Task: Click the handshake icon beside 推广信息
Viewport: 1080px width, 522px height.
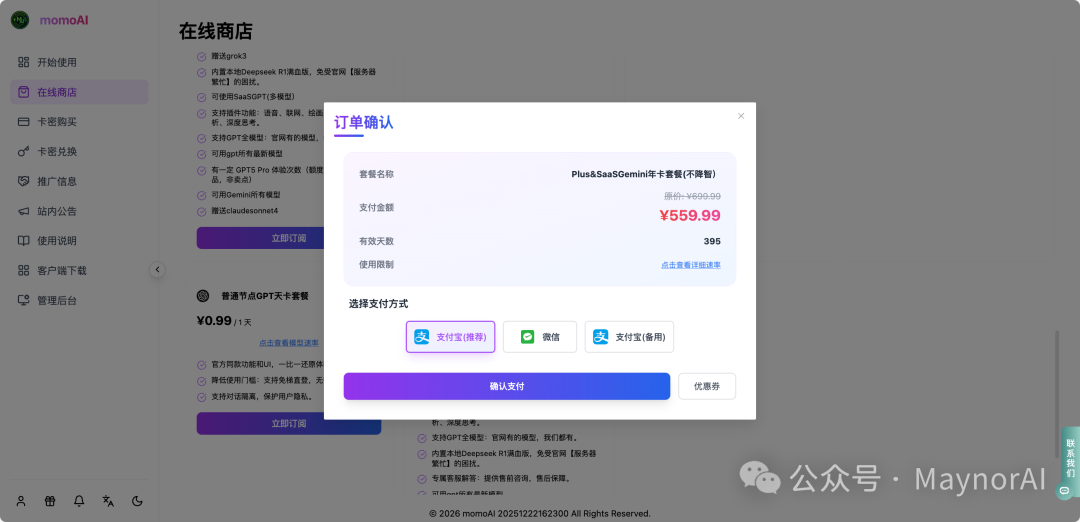Action: coord(23,181)
